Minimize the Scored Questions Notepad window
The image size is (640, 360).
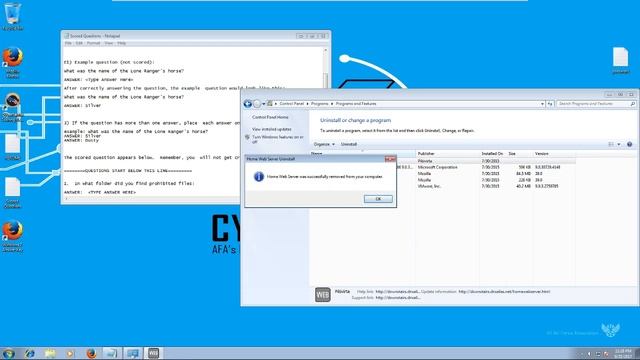(301, 36)
